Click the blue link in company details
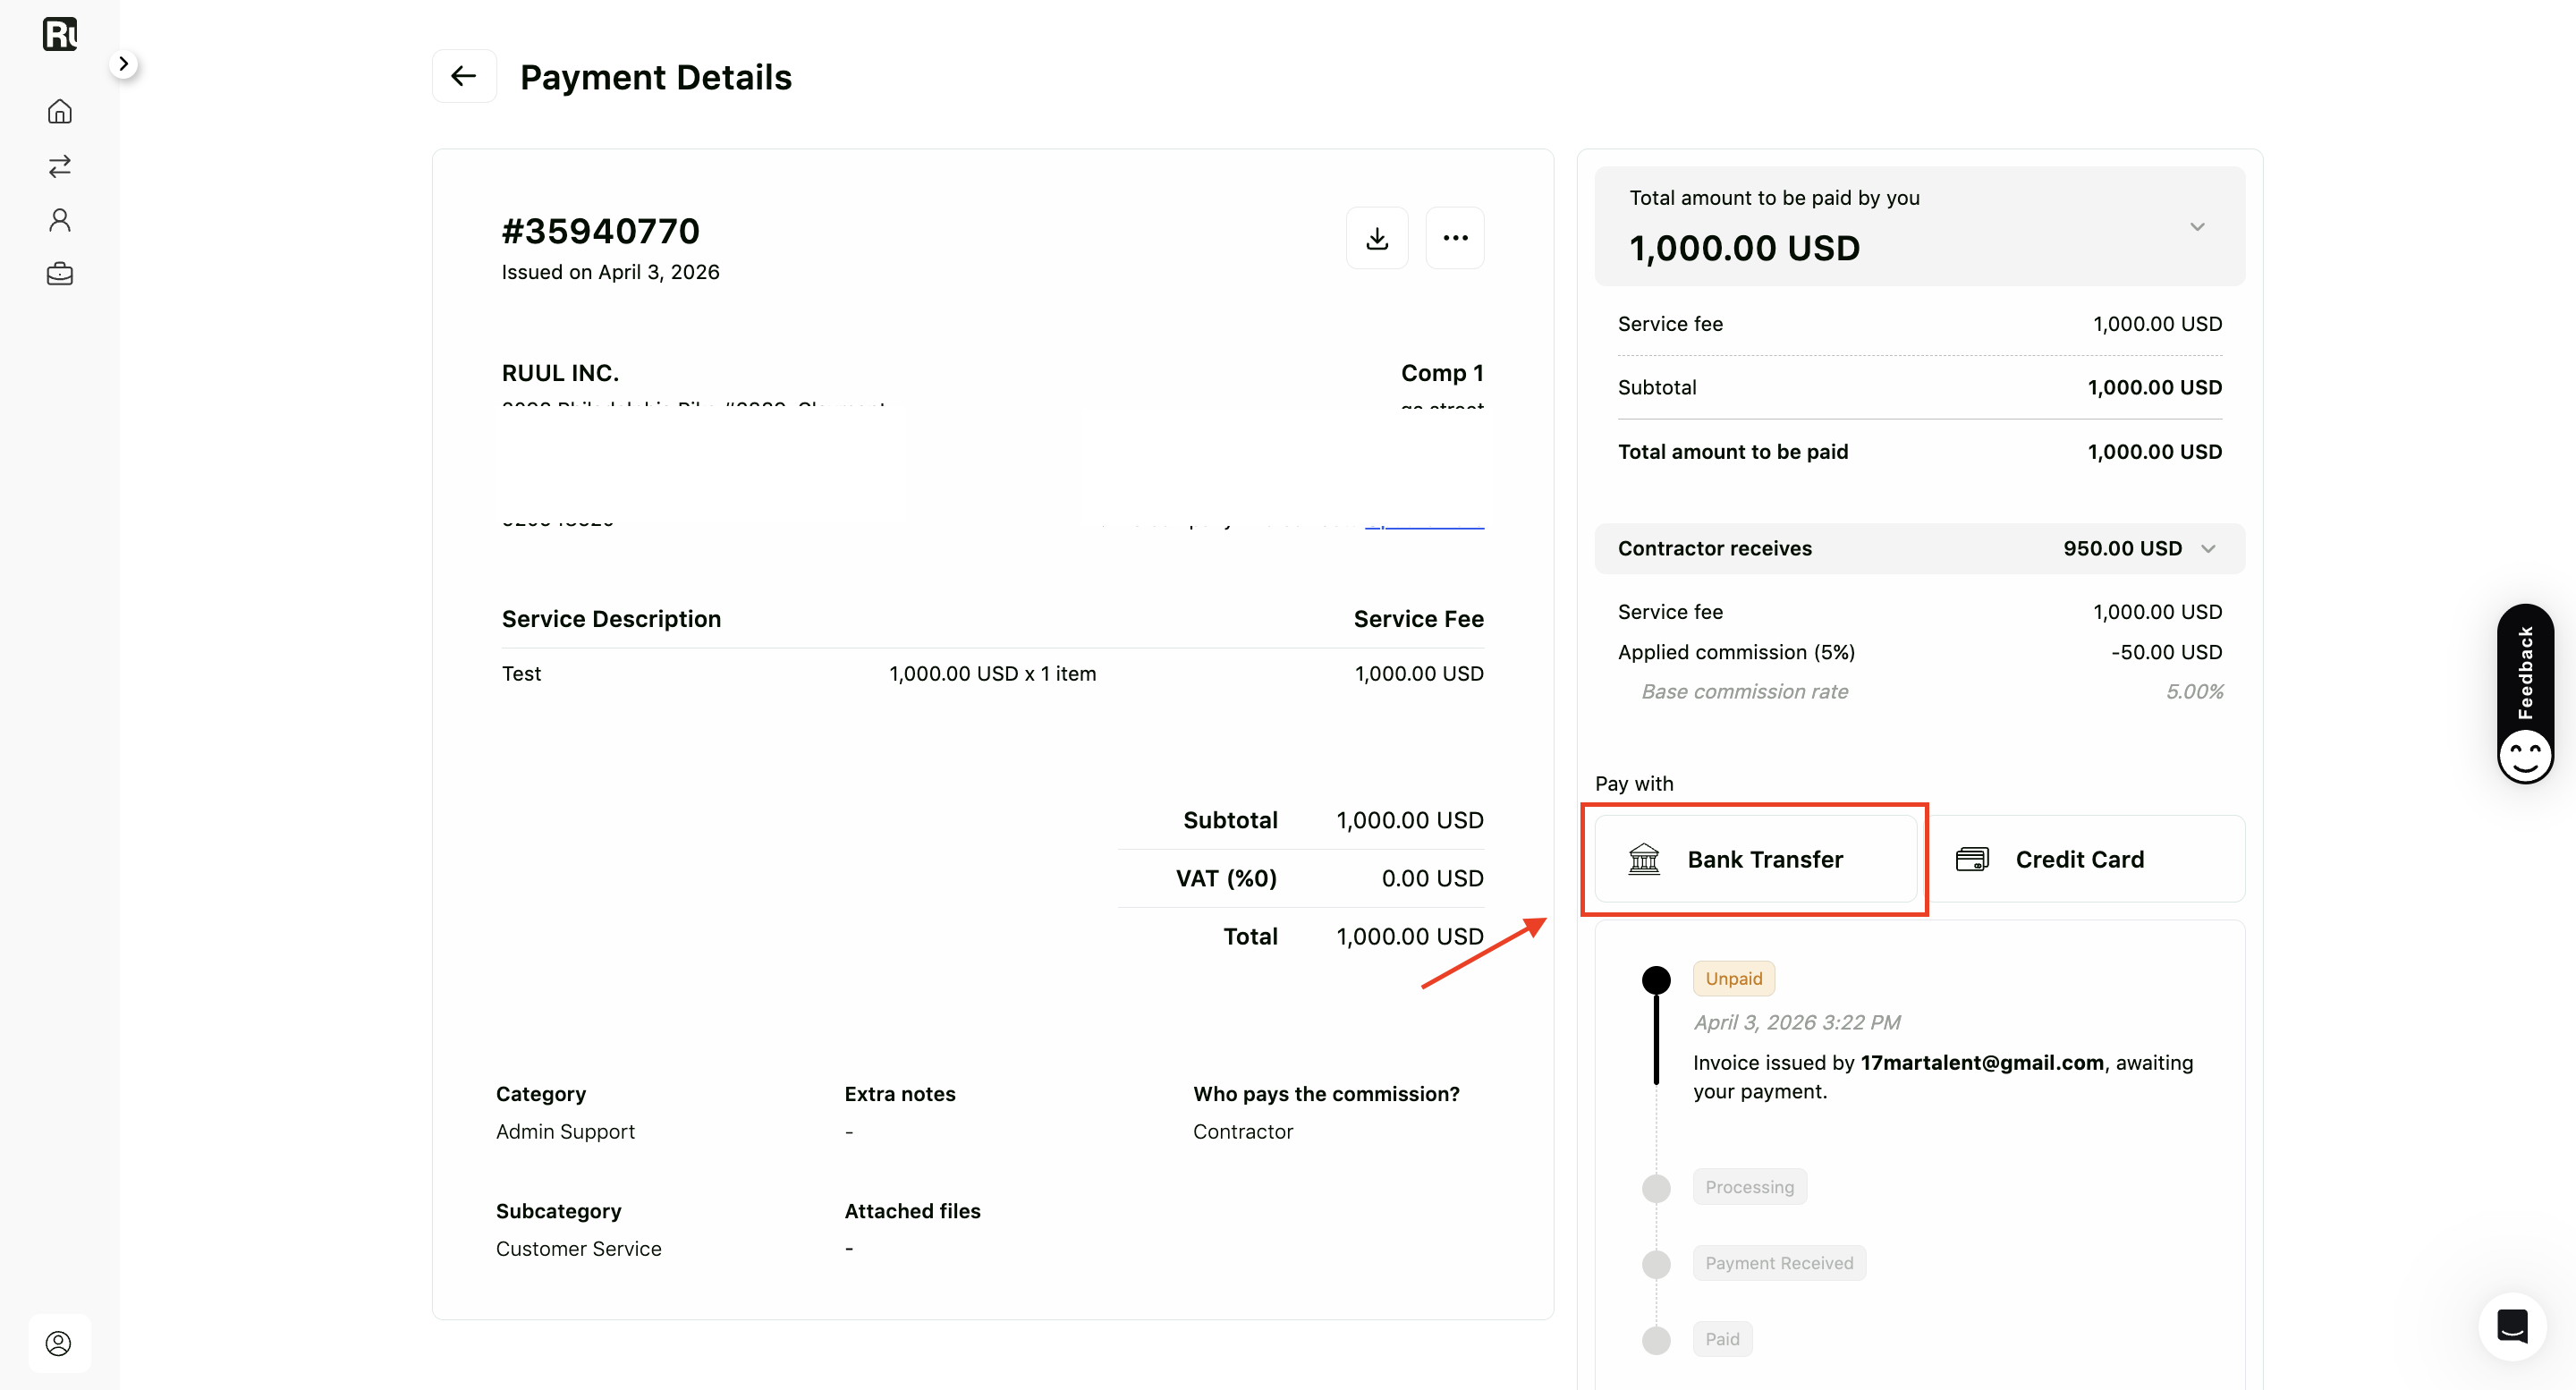 point(1424,524)
